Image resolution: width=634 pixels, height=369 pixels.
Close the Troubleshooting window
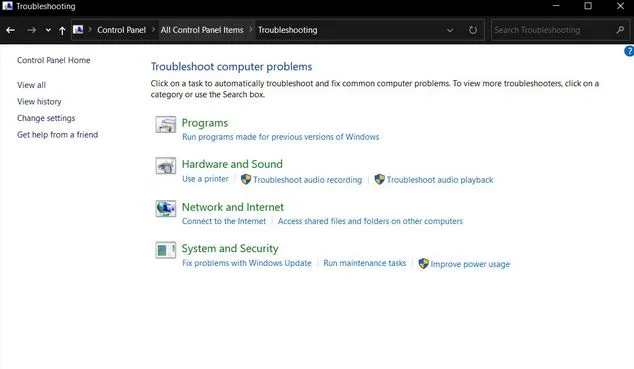tap(620, 6)
